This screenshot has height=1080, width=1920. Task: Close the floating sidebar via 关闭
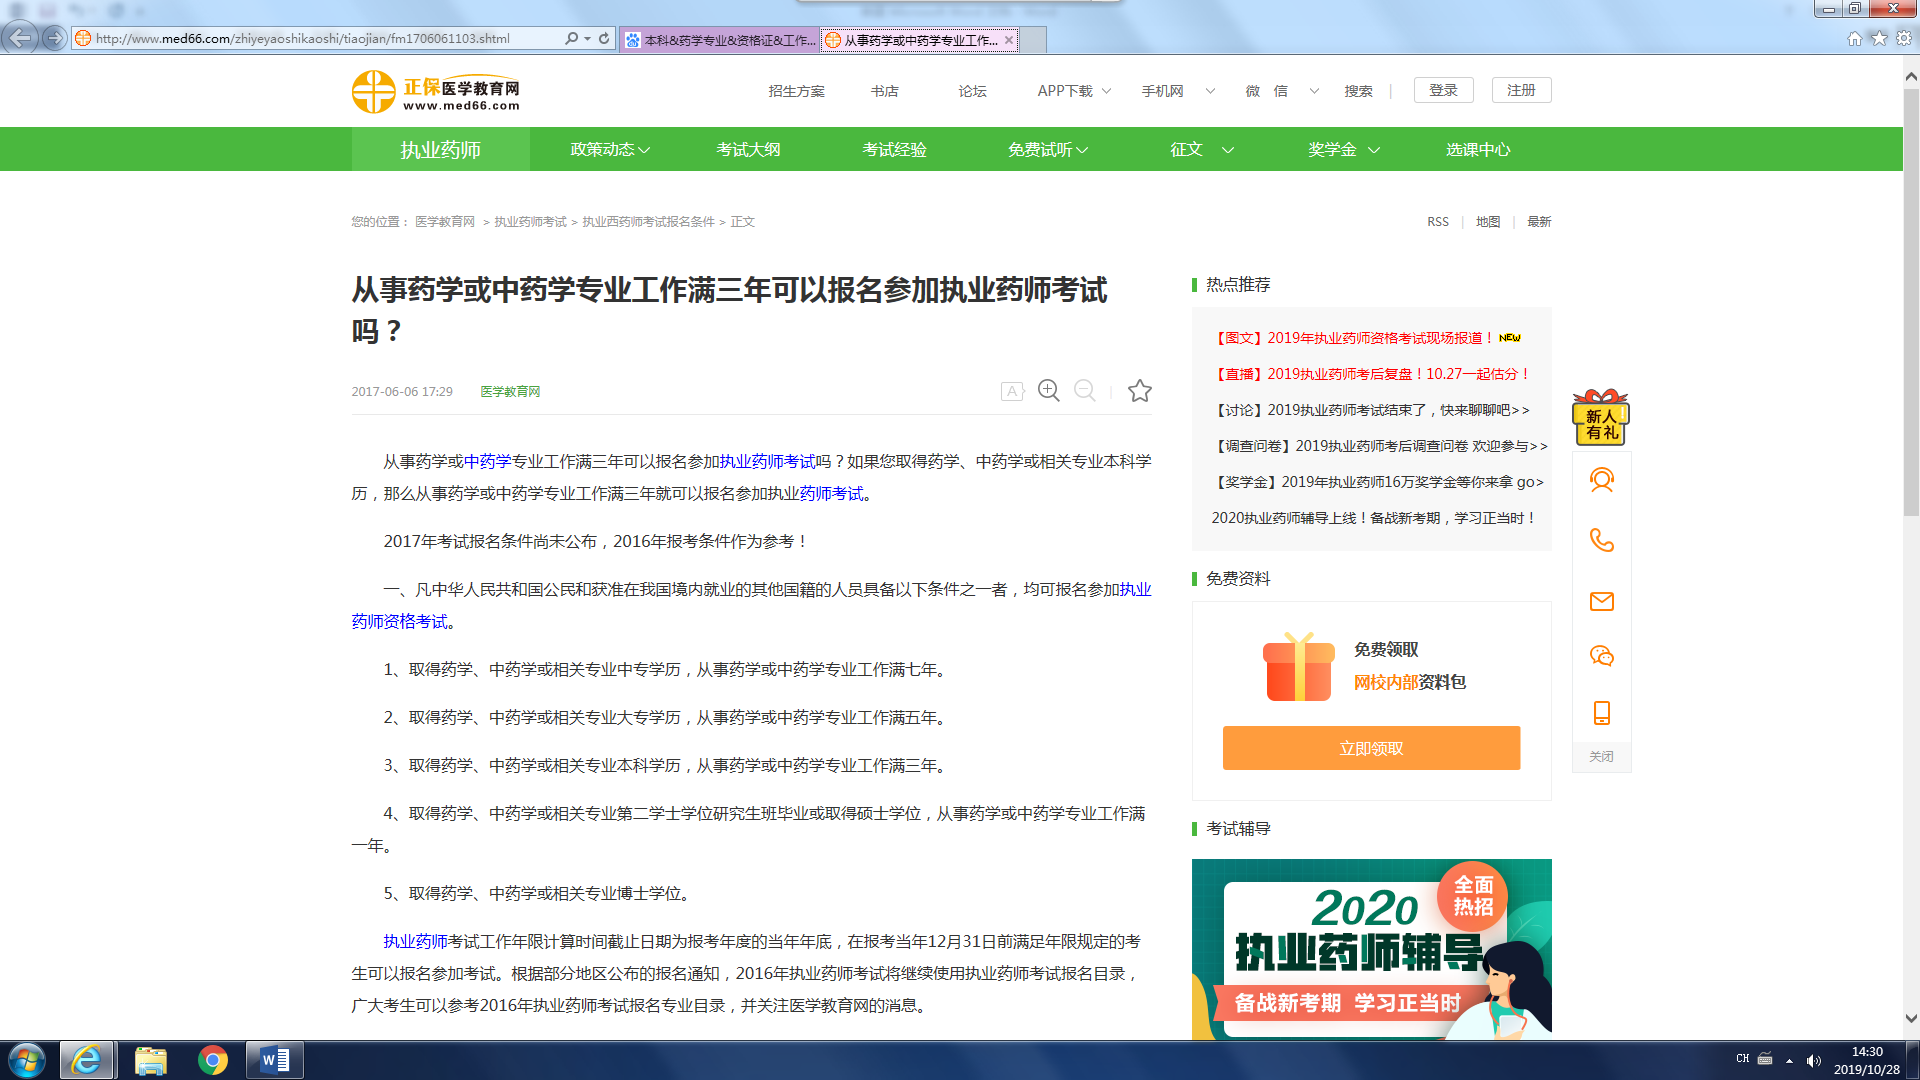pos(1601,757)
